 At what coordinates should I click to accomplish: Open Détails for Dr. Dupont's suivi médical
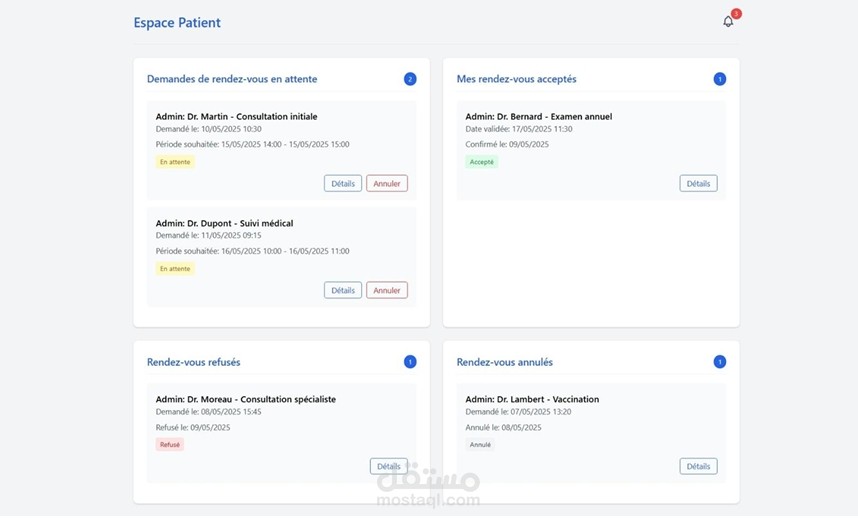[343, 290]
